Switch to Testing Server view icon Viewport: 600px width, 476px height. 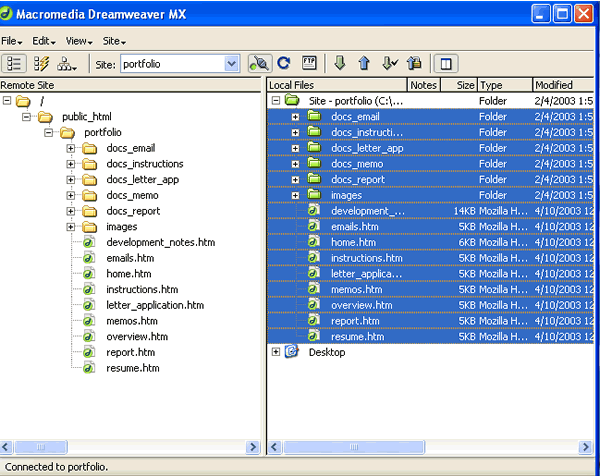click(x=42, y=63)
